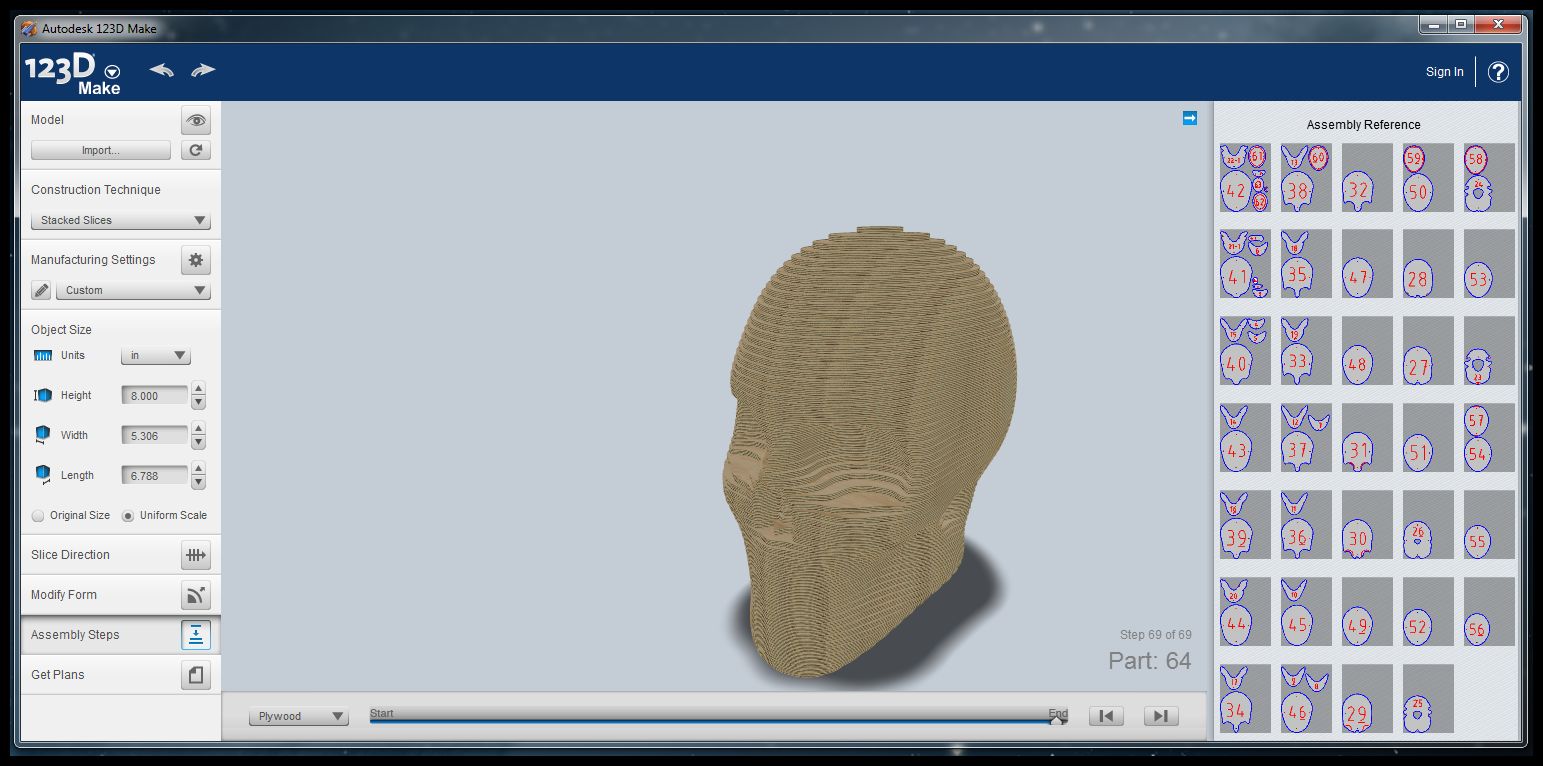Toggle model visibility eye icon
Screen dimensions: 1543x766
(196, 120)
